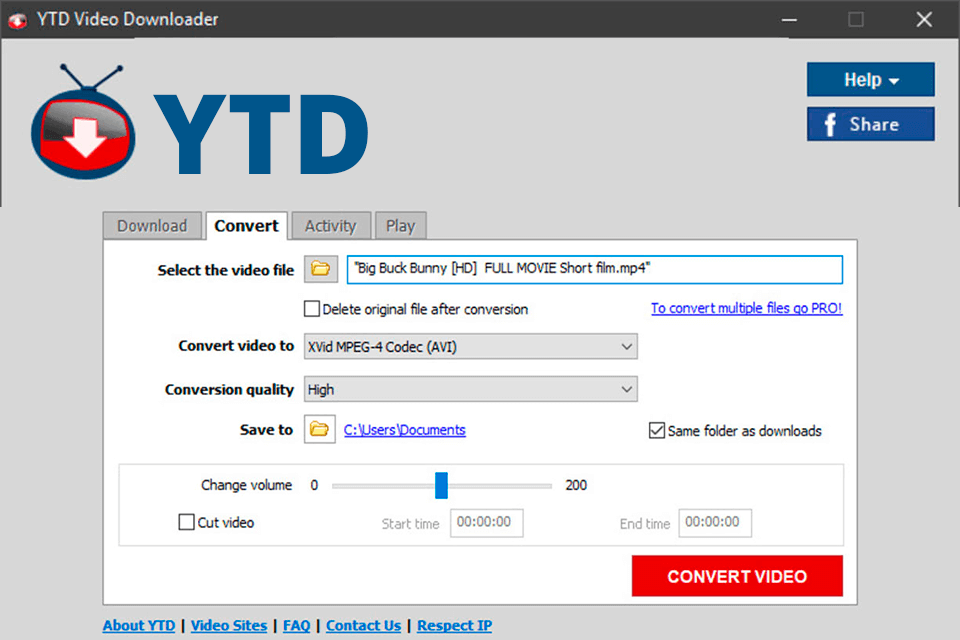Viewport: 960px width, 640px height.
Task: Go to the Play tab
Action: pos(400,226)
